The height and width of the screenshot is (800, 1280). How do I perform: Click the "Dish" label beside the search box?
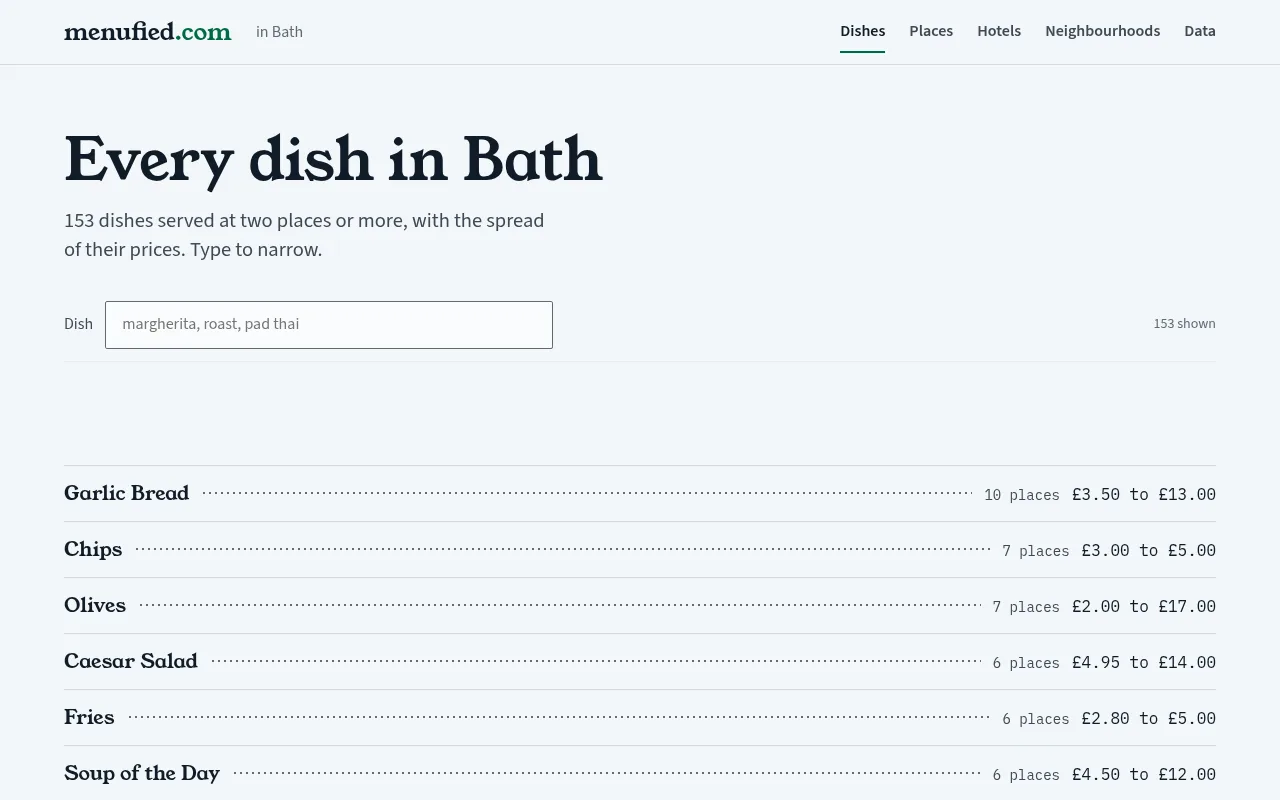(x=78, y=324)
